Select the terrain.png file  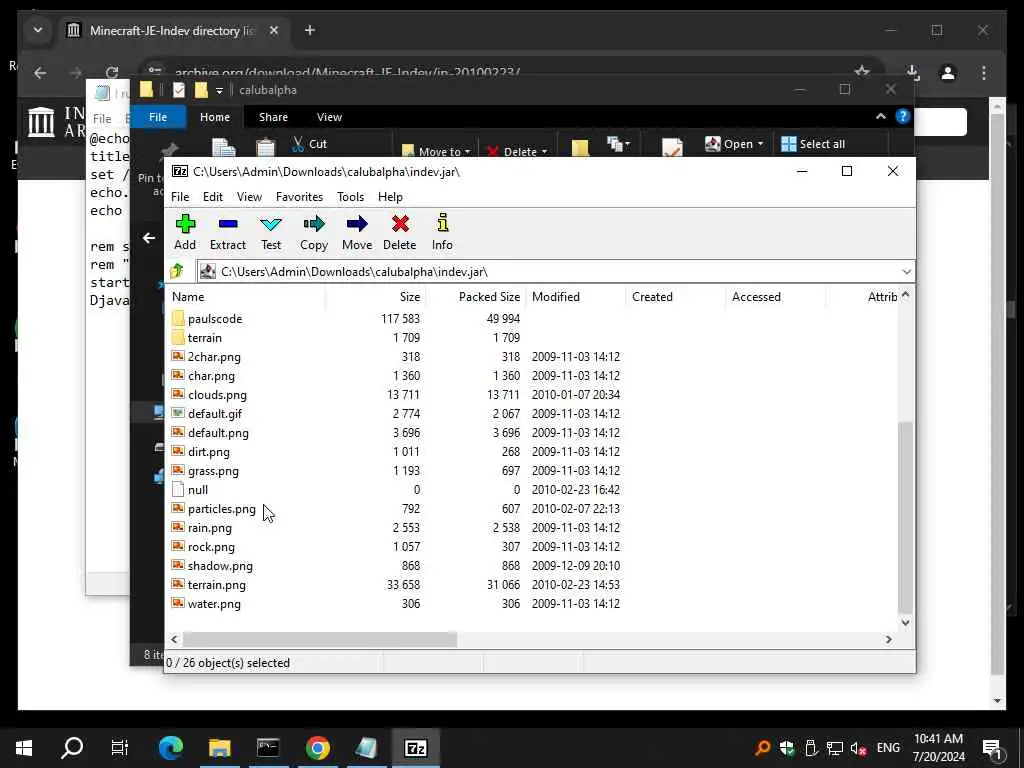[x=217, y=584]
